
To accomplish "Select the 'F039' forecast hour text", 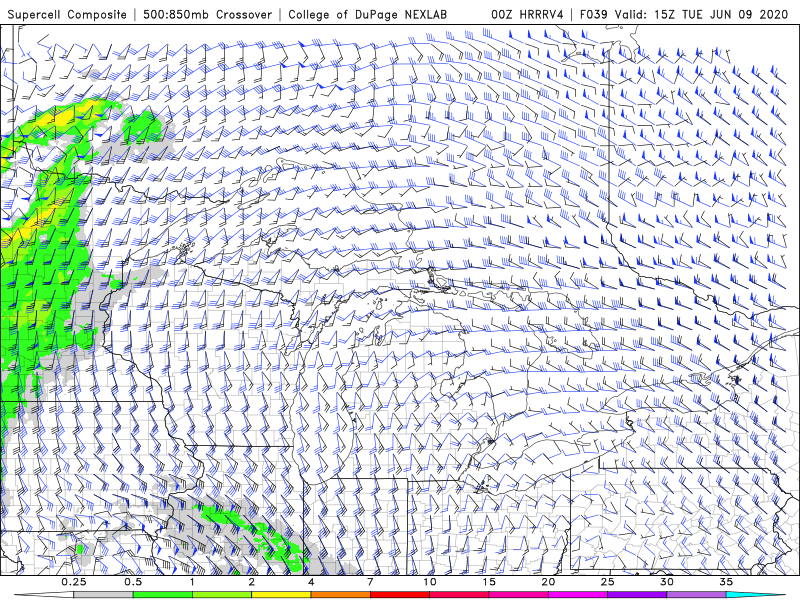I will pos(593,15).
